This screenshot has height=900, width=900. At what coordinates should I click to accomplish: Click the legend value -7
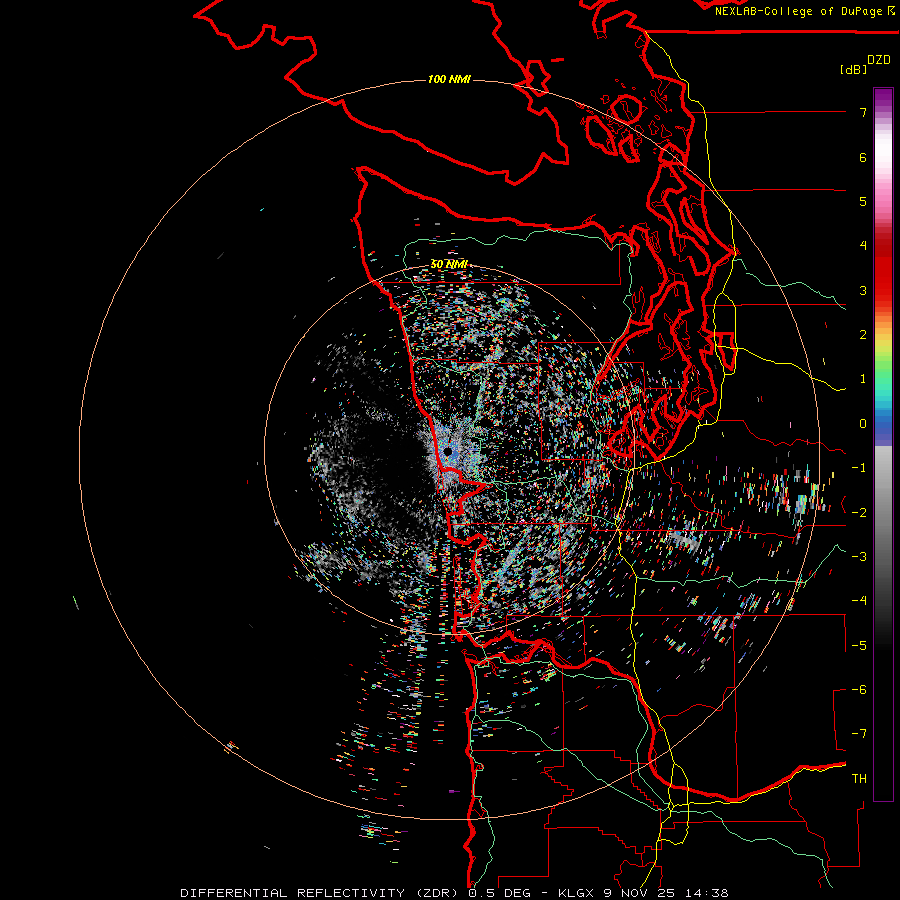coord(859,734)
